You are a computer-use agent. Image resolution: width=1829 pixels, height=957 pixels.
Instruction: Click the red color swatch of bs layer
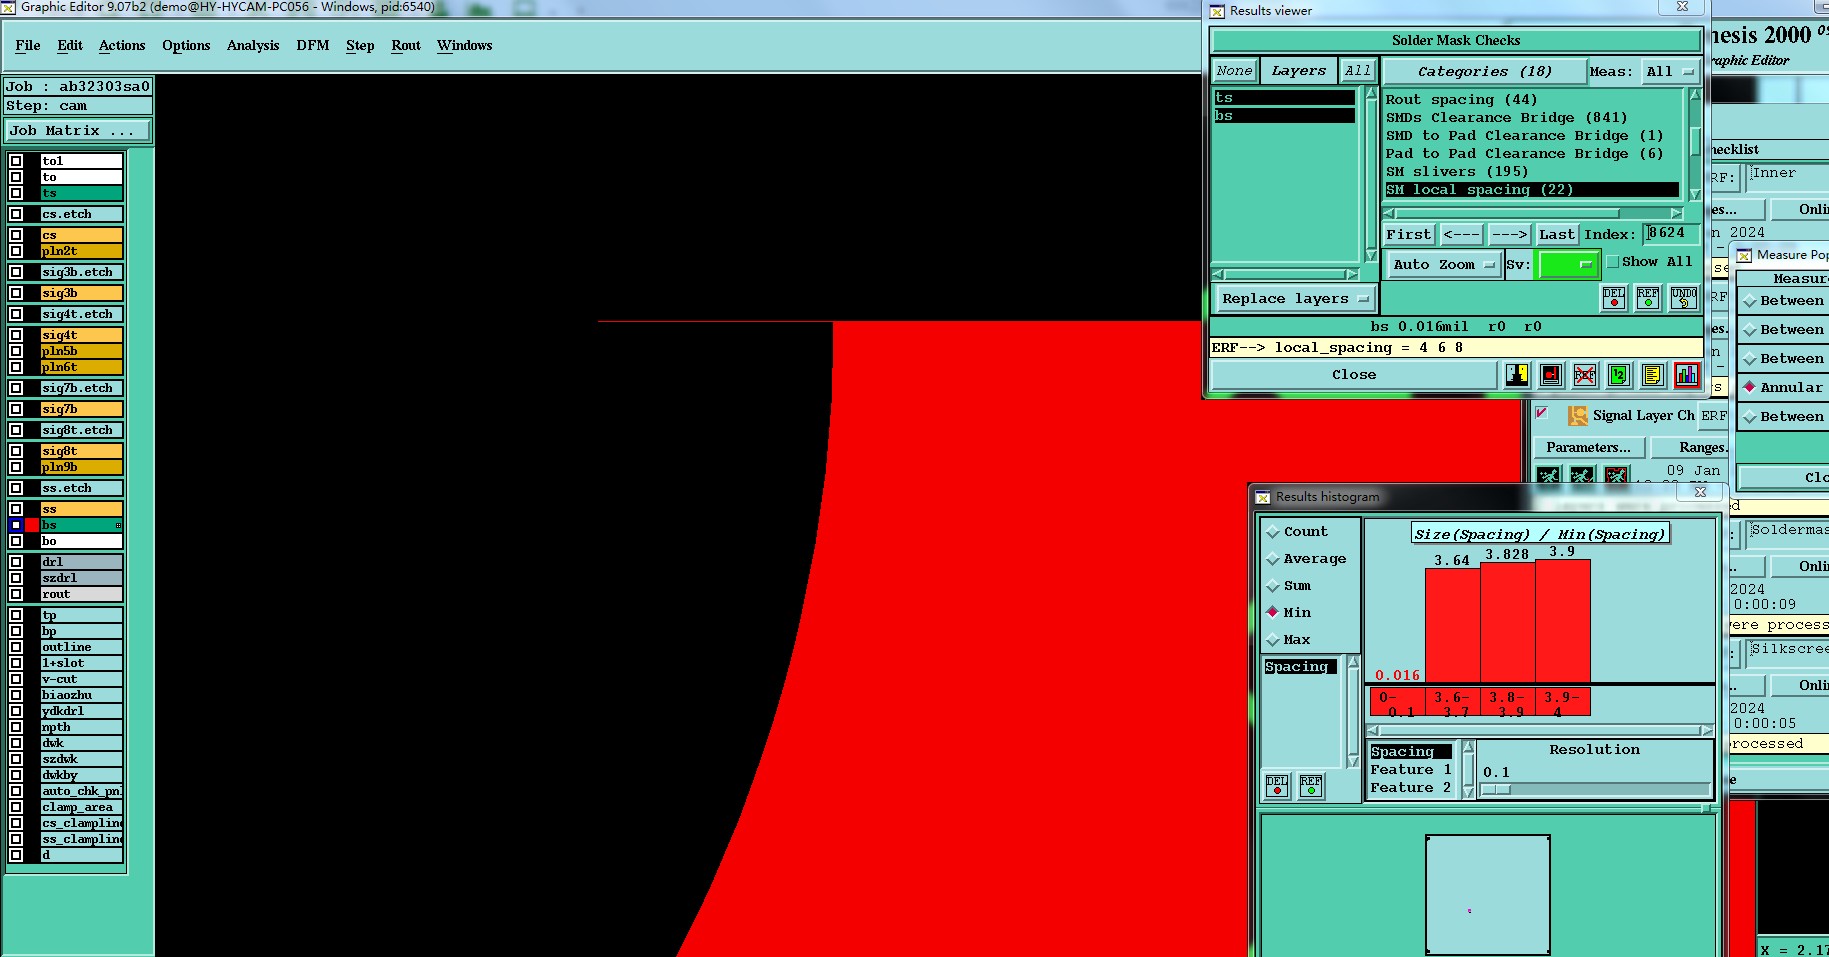coord(32,525)
